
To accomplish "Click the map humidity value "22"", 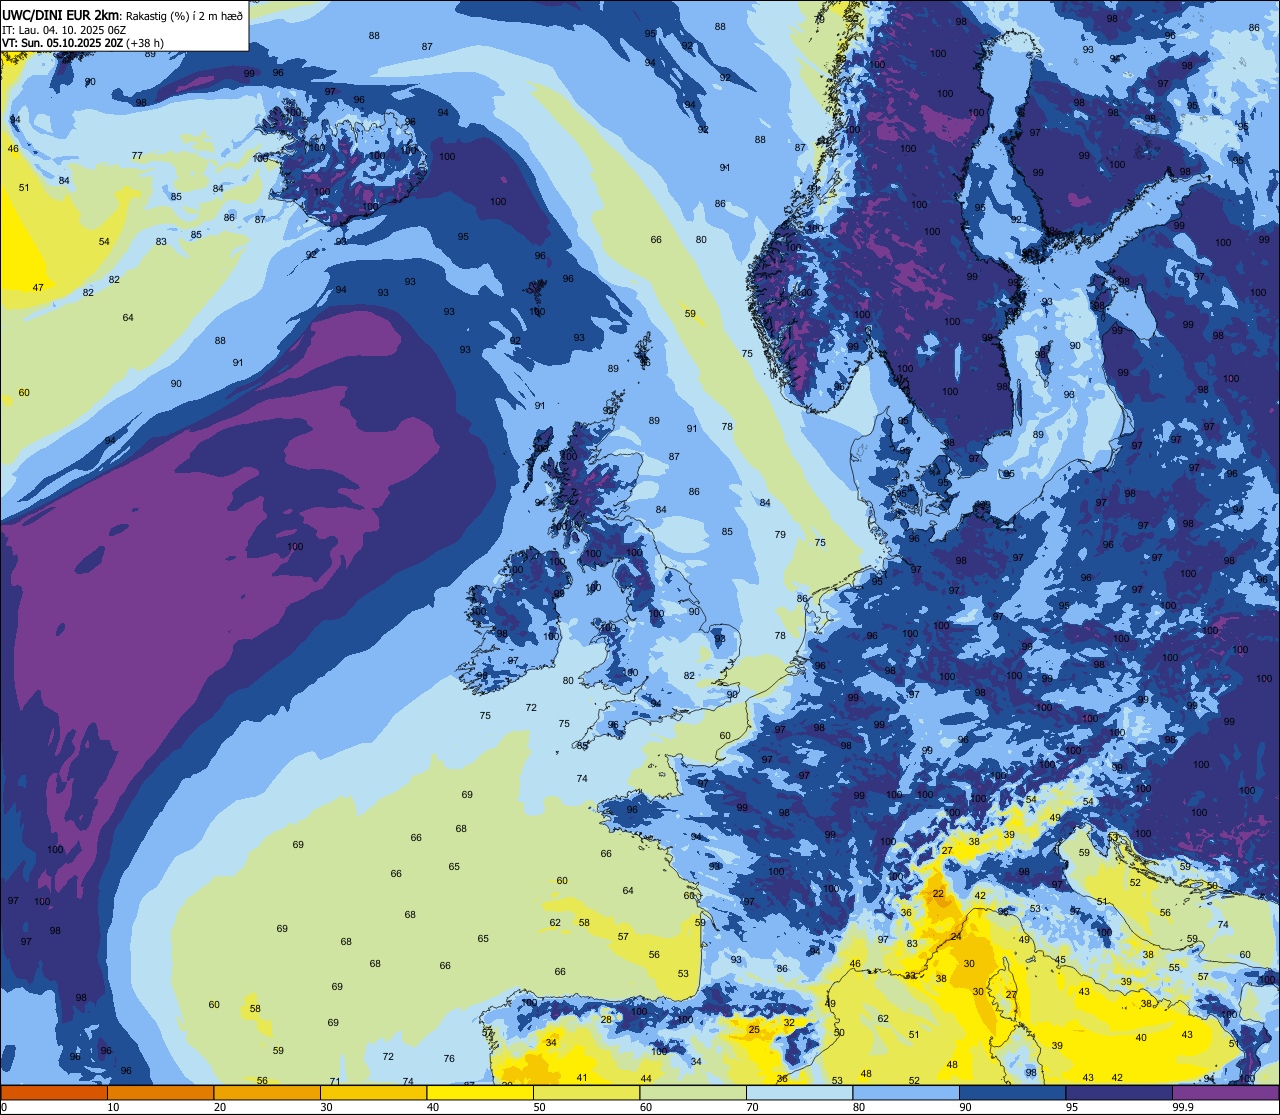I will point(938,893).
